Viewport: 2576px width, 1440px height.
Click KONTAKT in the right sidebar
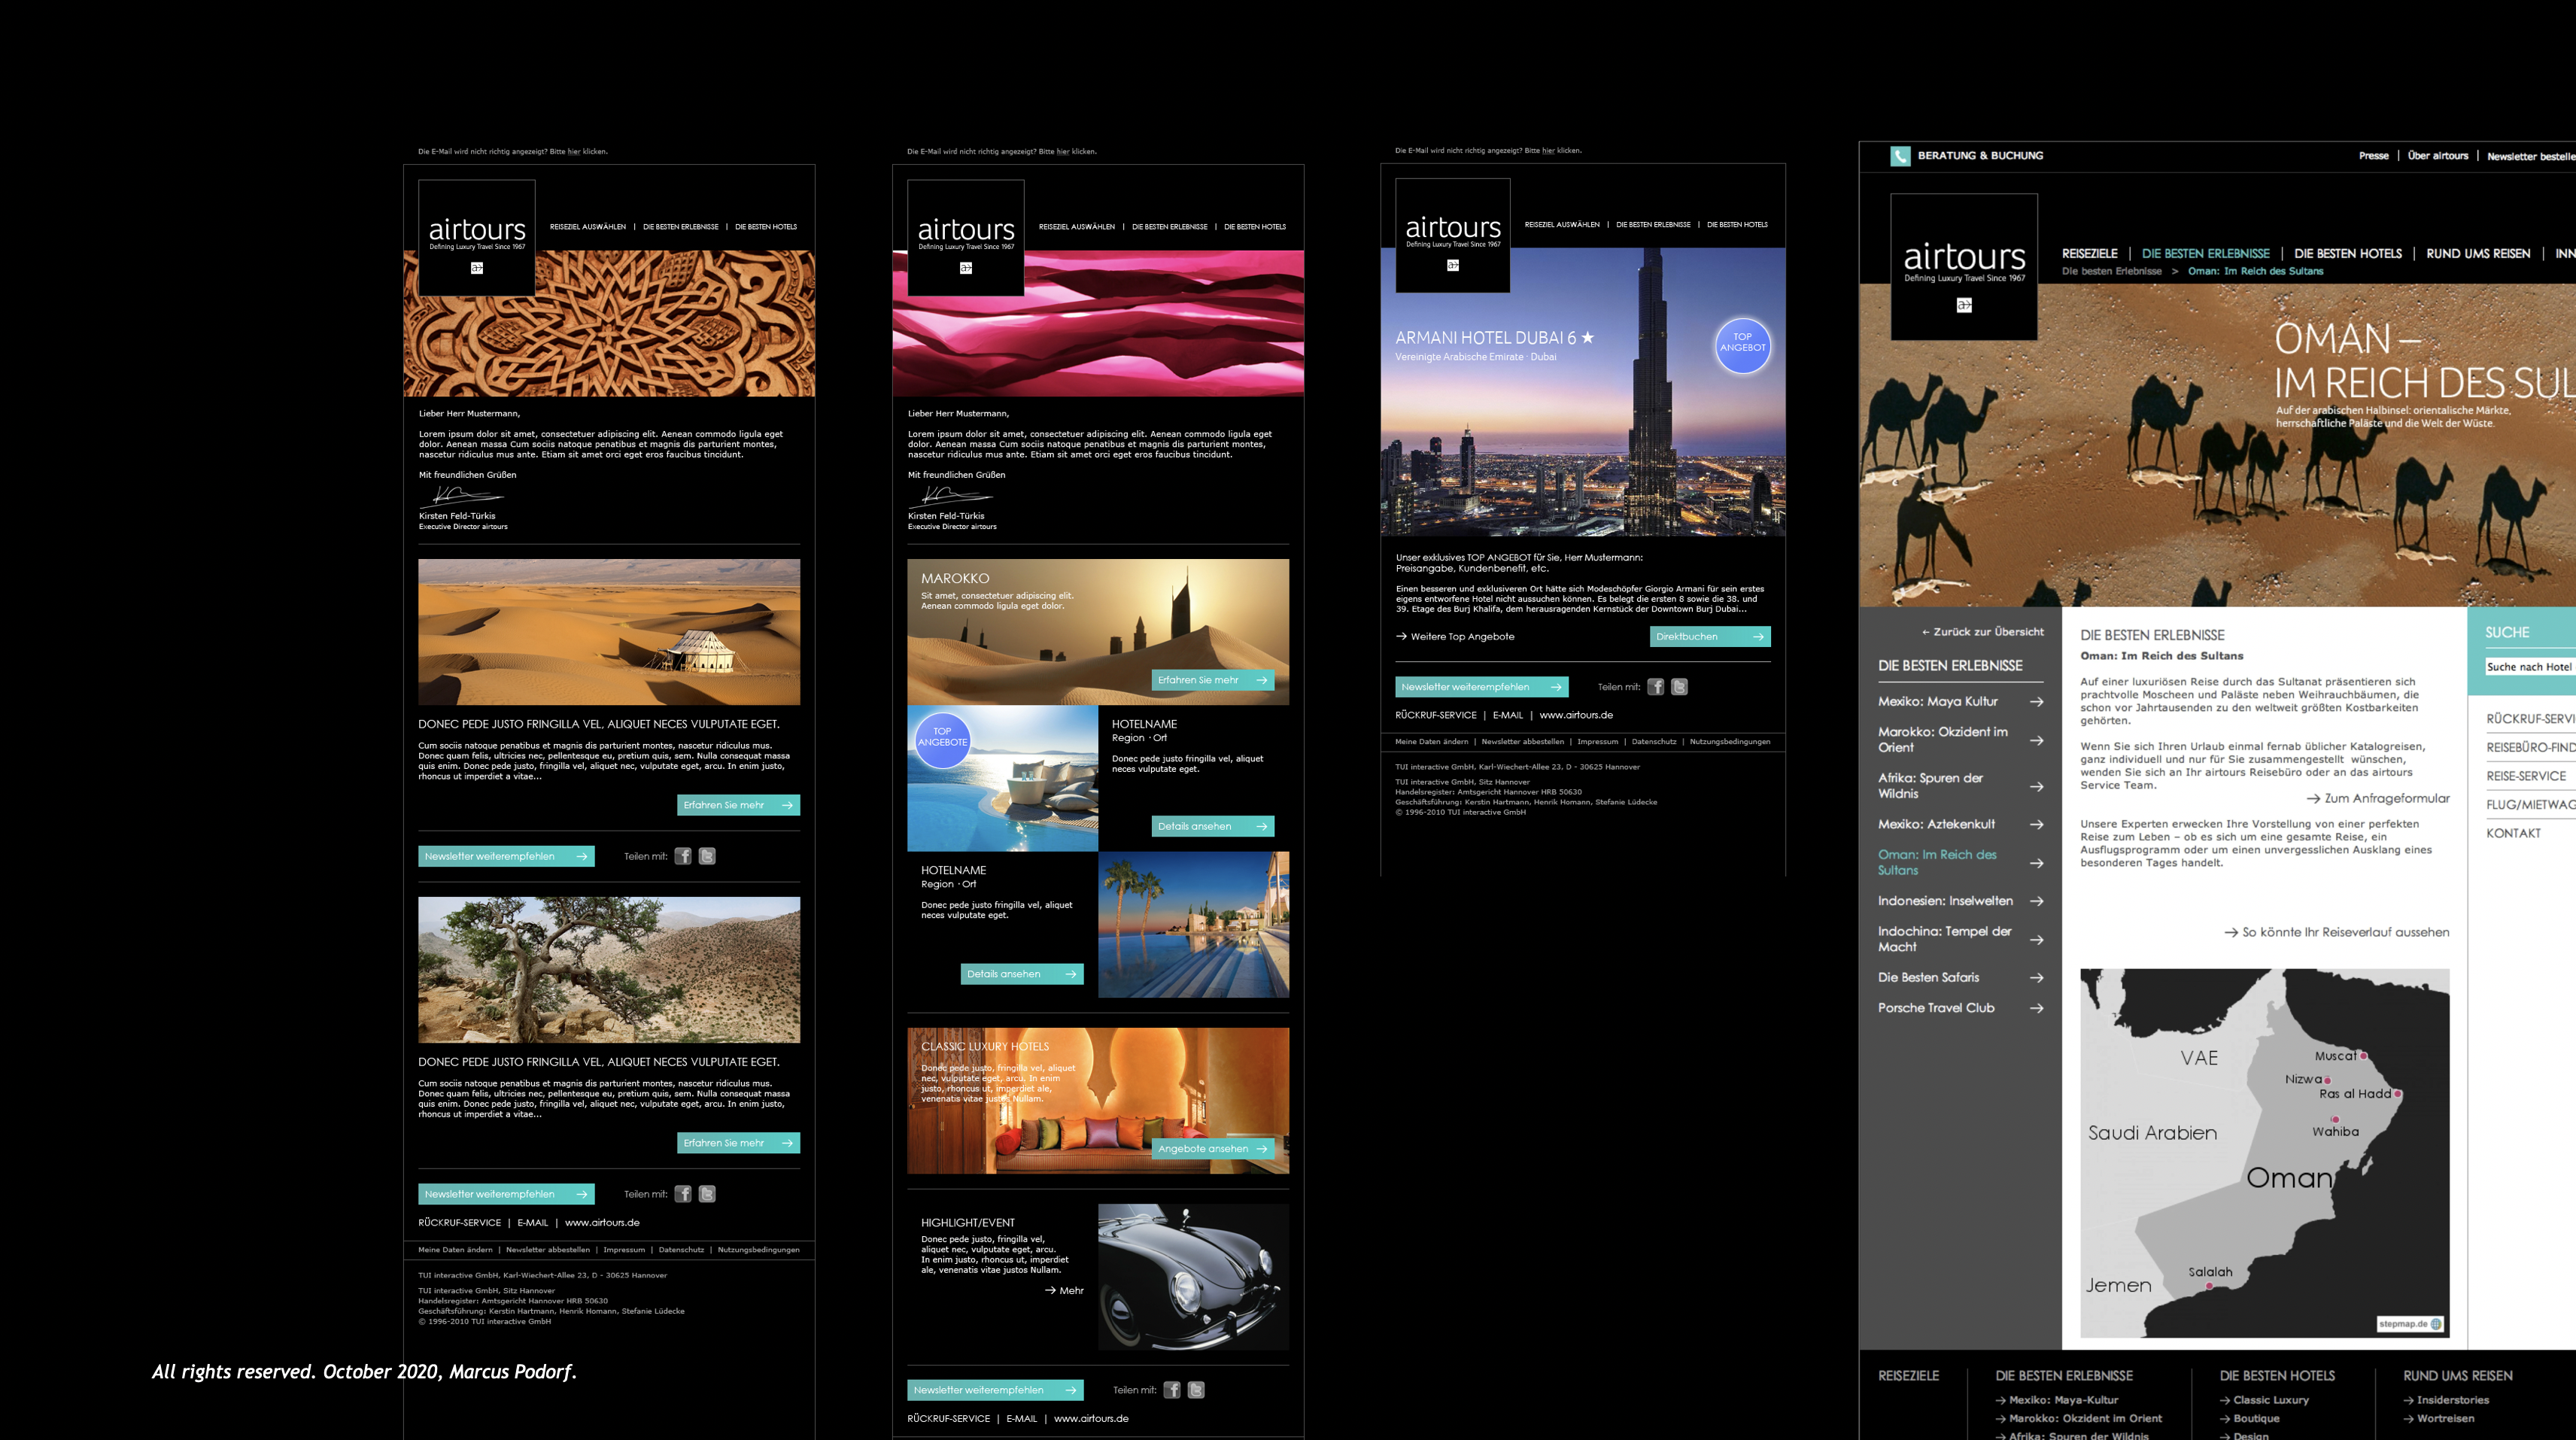pyautogui.click(x=2513, y=834)
